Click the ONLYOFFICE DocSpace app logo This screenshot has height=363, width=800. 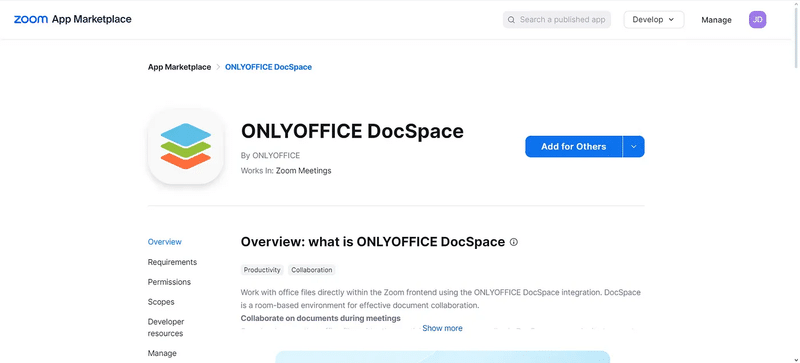pos(186,146)
